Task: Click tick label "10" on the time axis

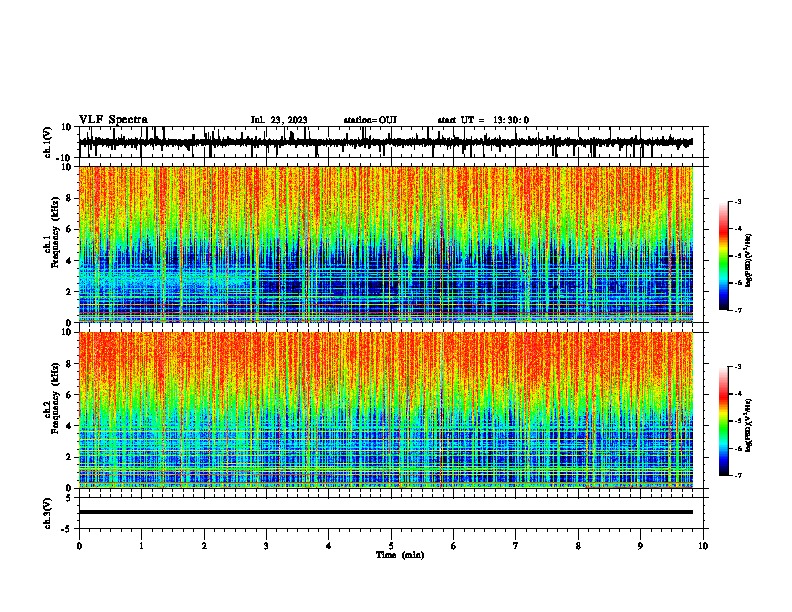Action: coord(703,546)
